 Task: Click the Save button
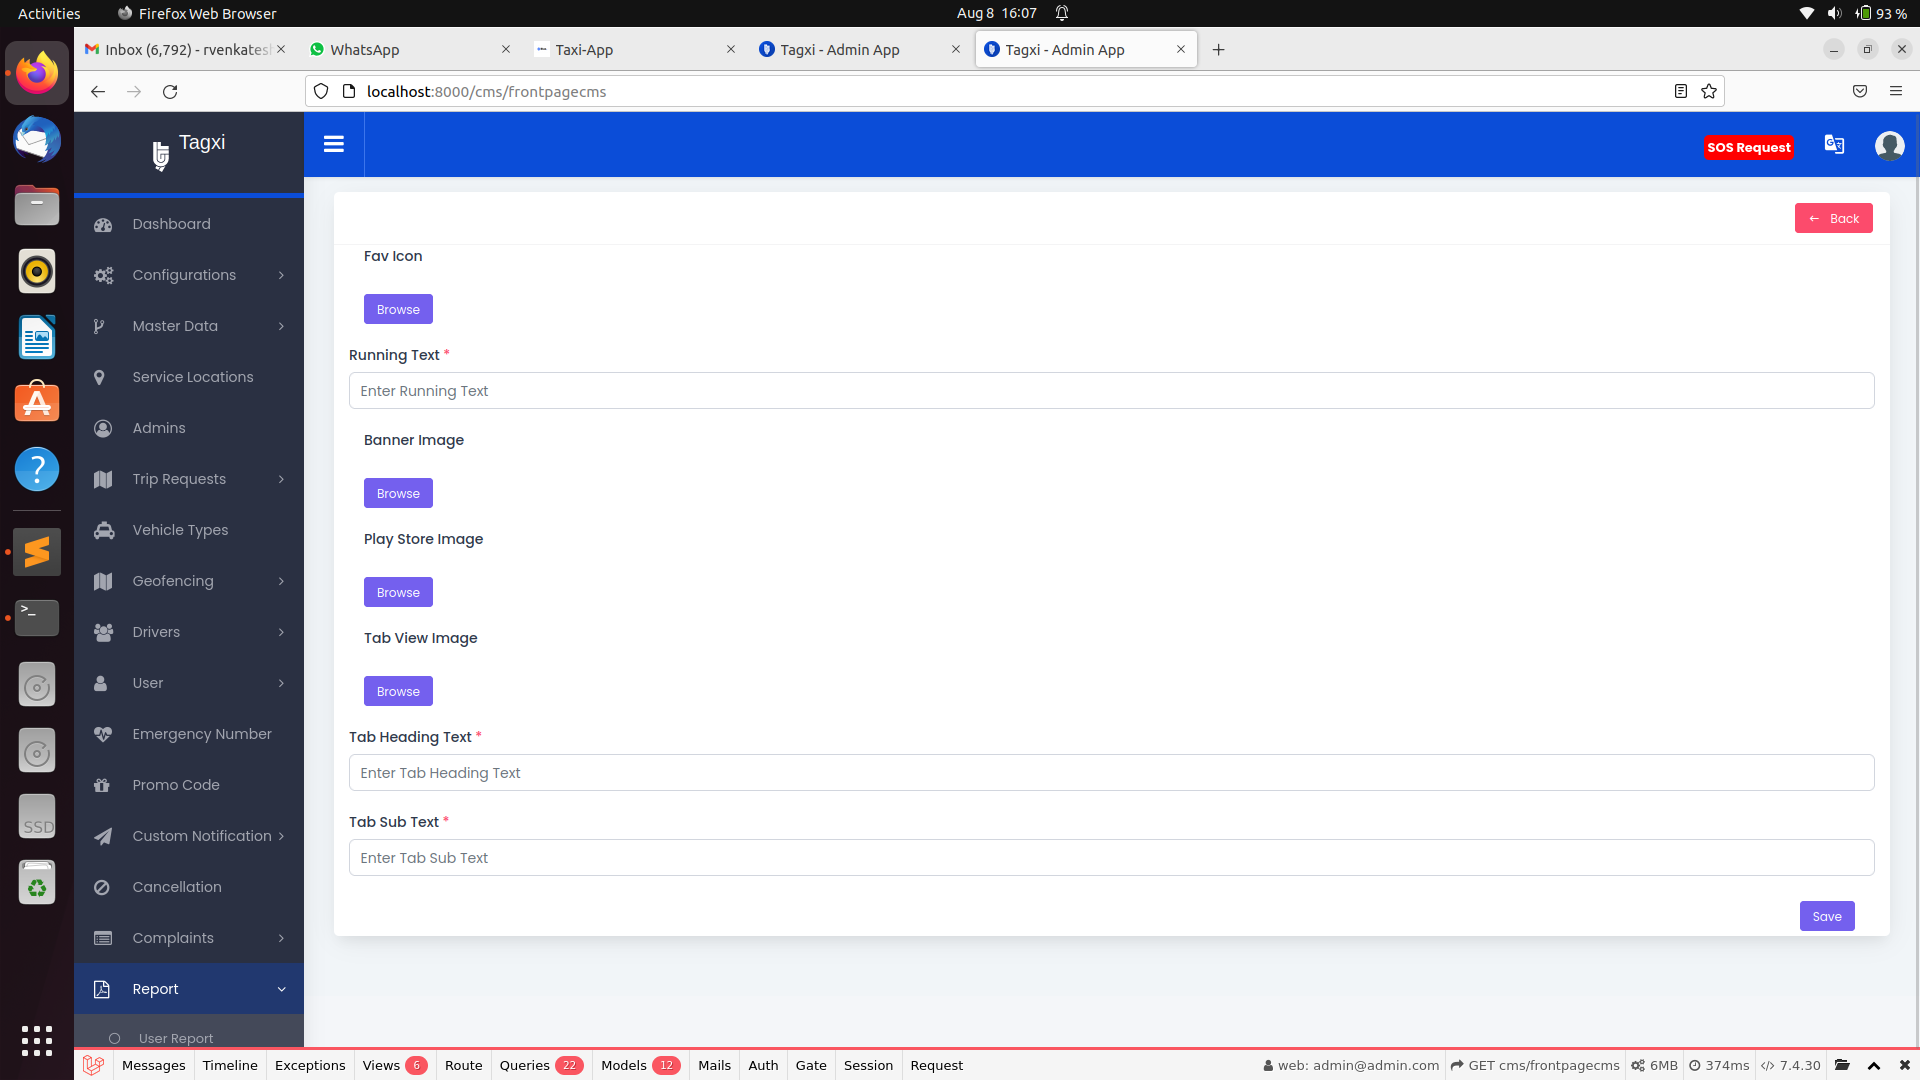pyautogui.click(x=1826, y=916)
